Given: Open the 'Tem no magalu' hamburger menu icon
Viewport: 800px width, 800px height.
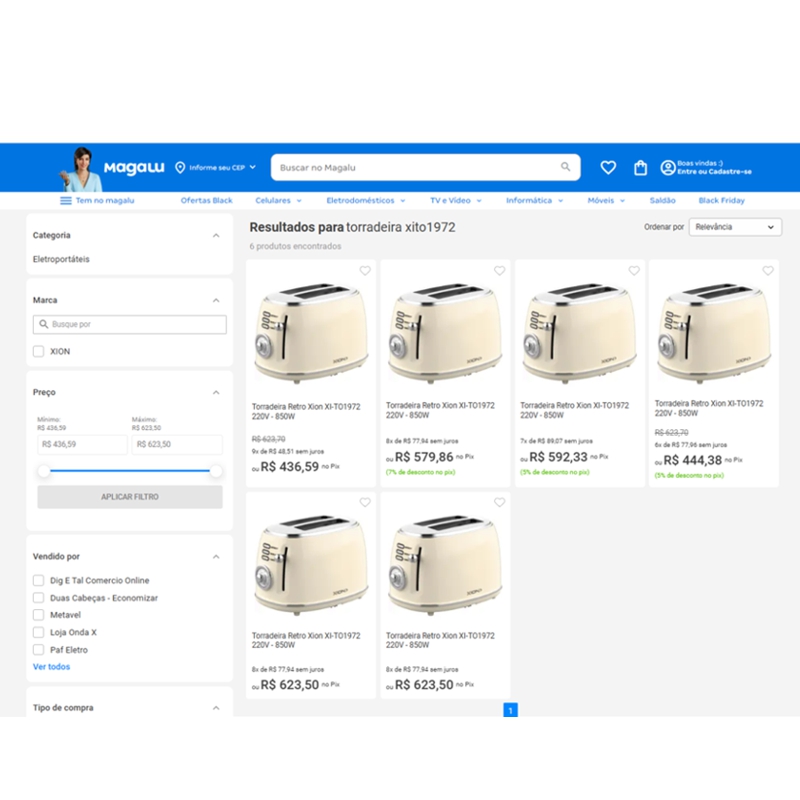Looking at the screenshot, I should (x=66, y=201).
